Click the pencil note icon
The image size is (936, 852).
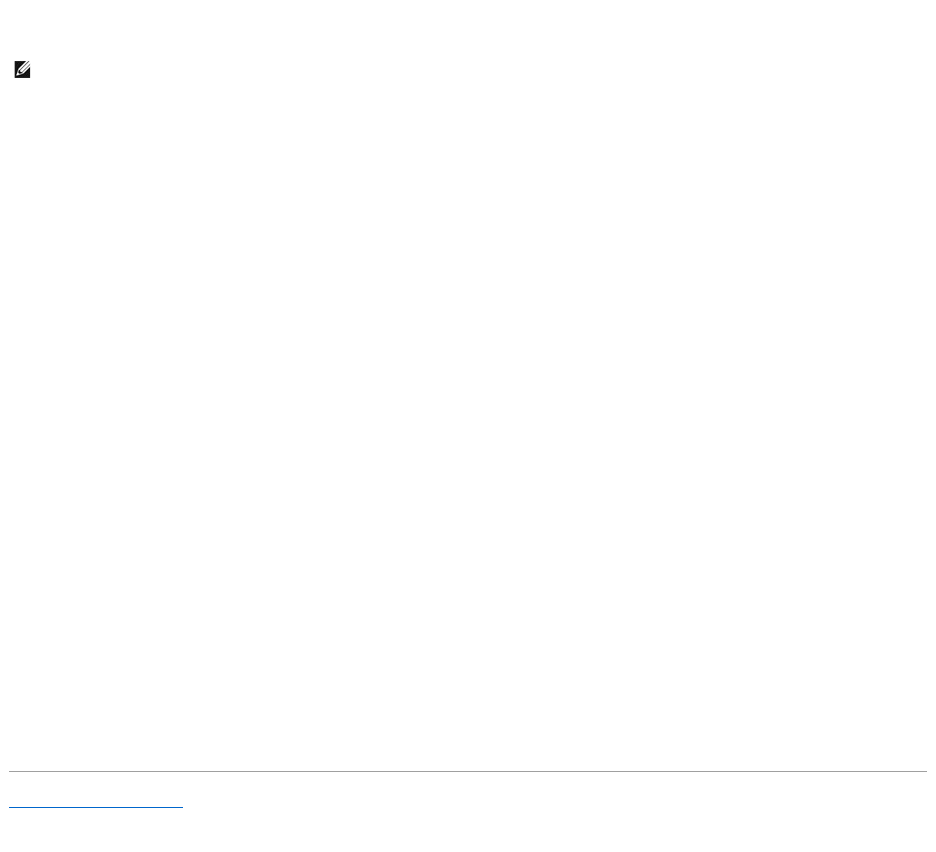pos(22,69)
